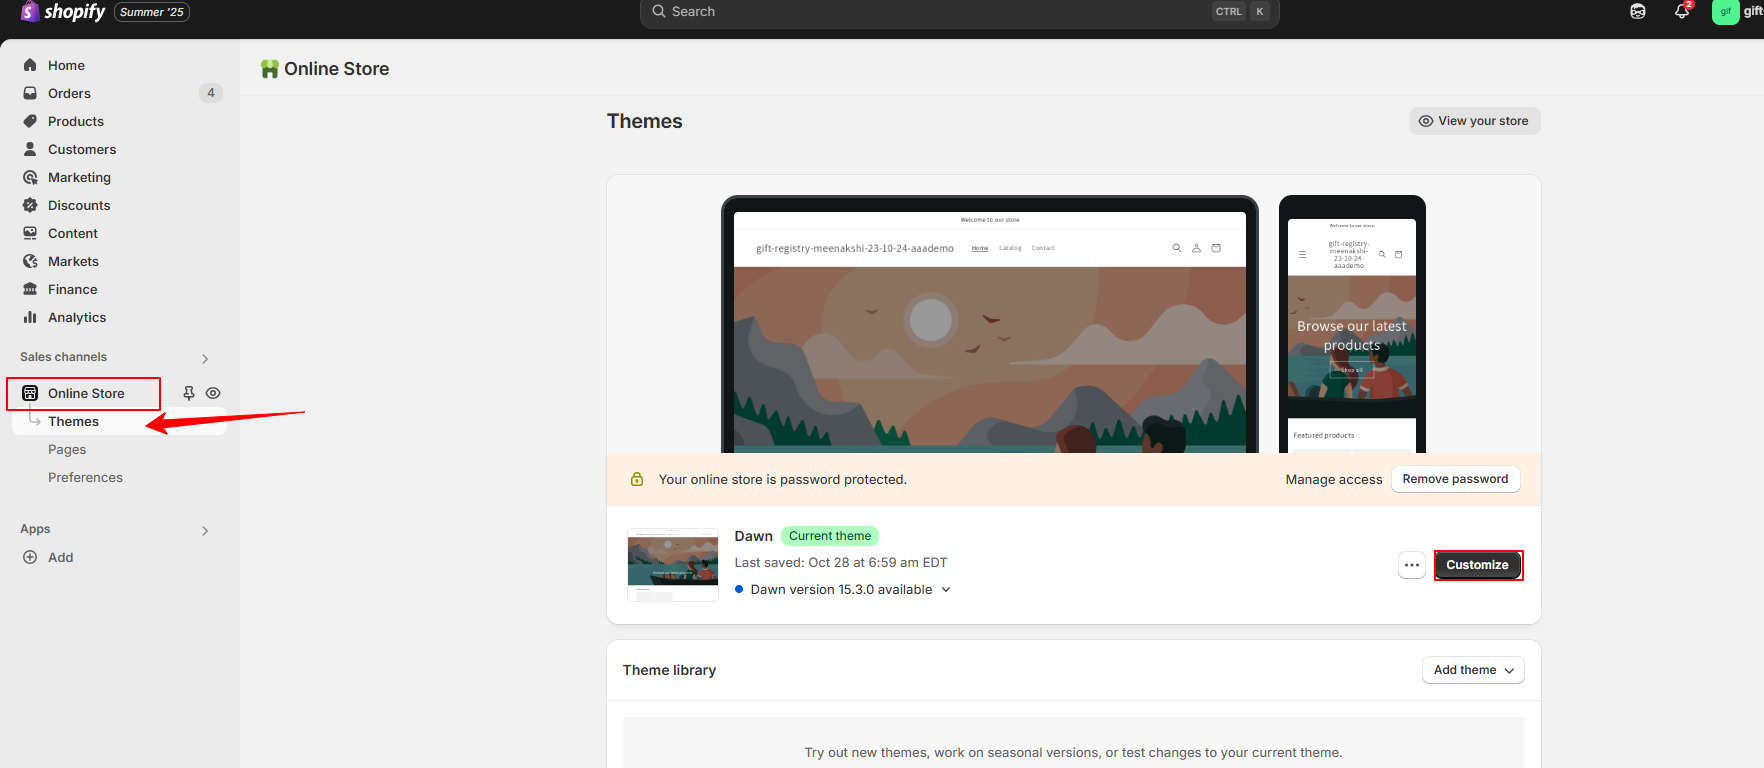Open the Add theme dropdown
This screenshot has height=768, width=1764.
(x=1473, y=670)
